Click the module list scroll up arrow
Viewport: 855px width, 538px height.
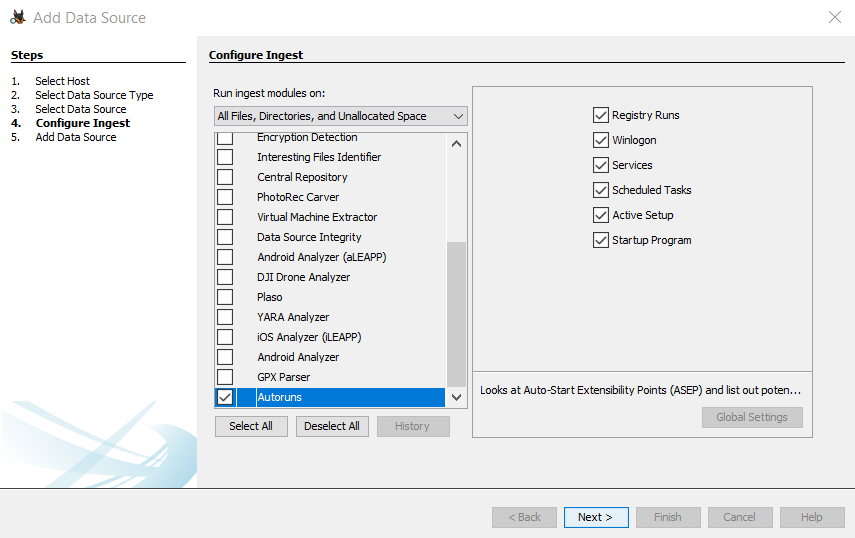point(456,144)
